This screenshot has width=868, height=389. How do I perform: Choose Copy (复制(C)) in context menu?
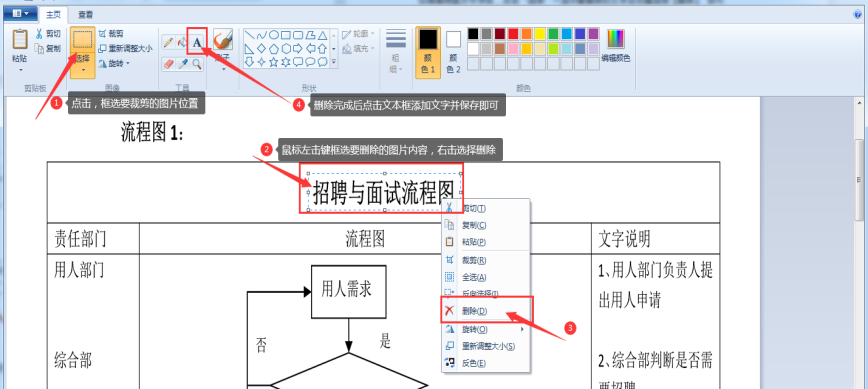(x=485, y=225)
